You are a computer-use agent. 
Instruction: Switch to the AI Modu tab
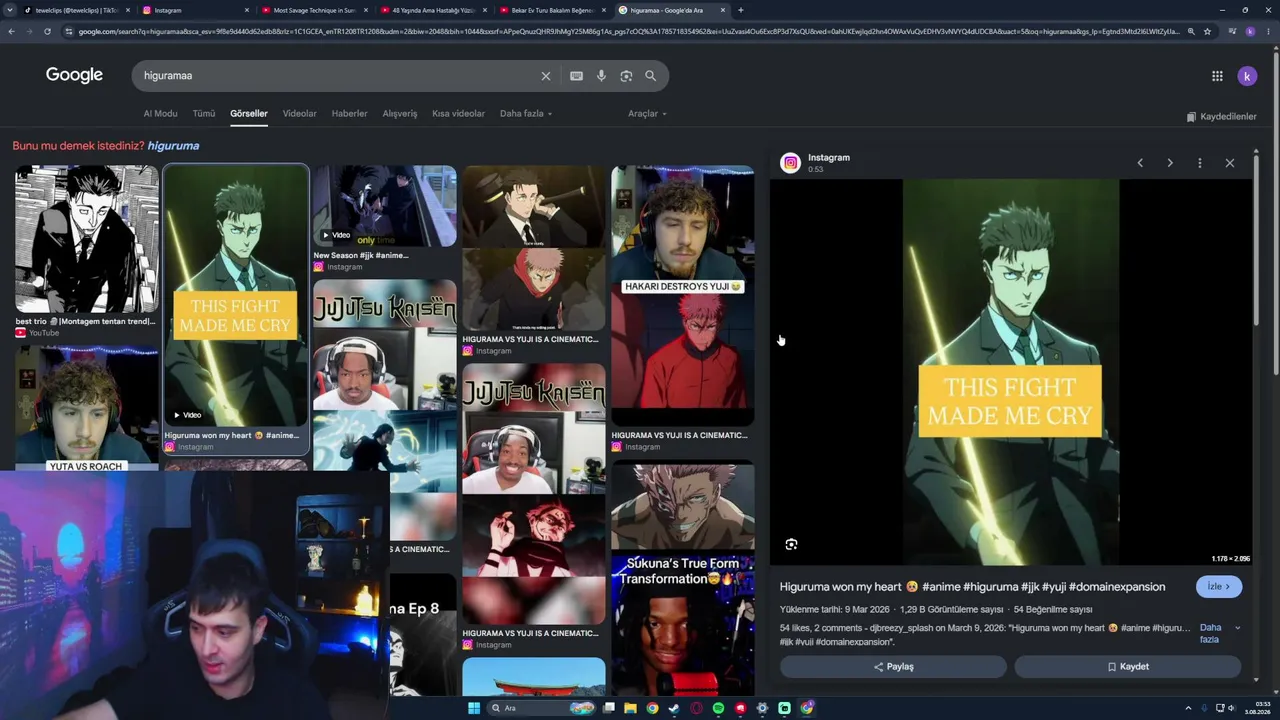click(160, 114)
